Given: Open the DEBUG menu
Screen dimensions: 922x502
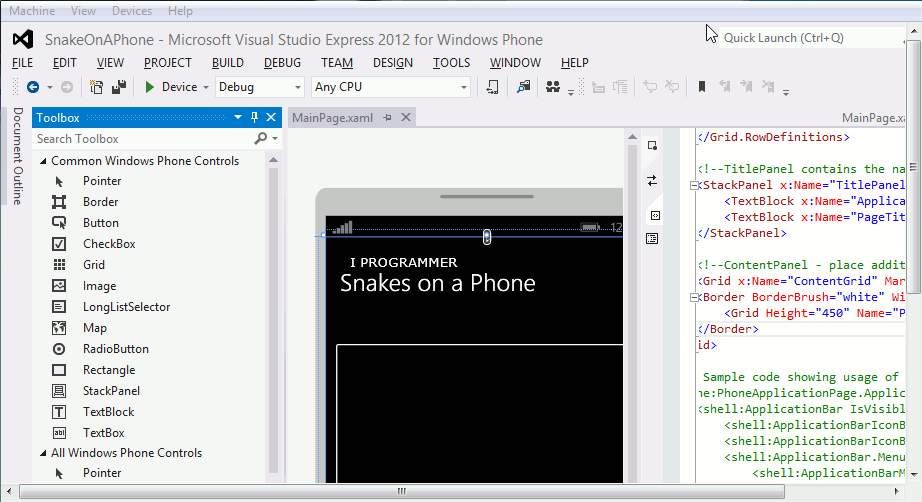Looking at the screenshot, I should 282,63.
